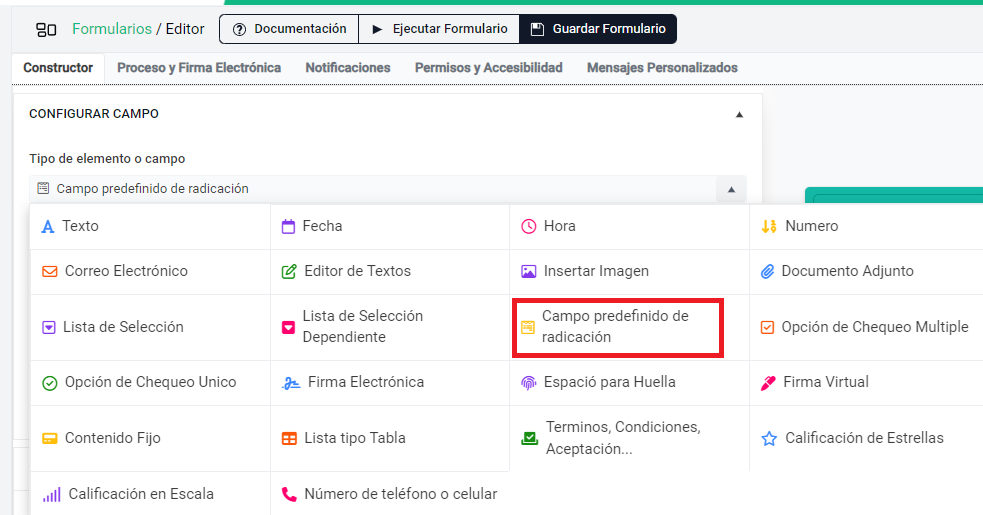983x515 pixels.
Task: Pick the Hora clock icon
Action: tap(528, 227)
